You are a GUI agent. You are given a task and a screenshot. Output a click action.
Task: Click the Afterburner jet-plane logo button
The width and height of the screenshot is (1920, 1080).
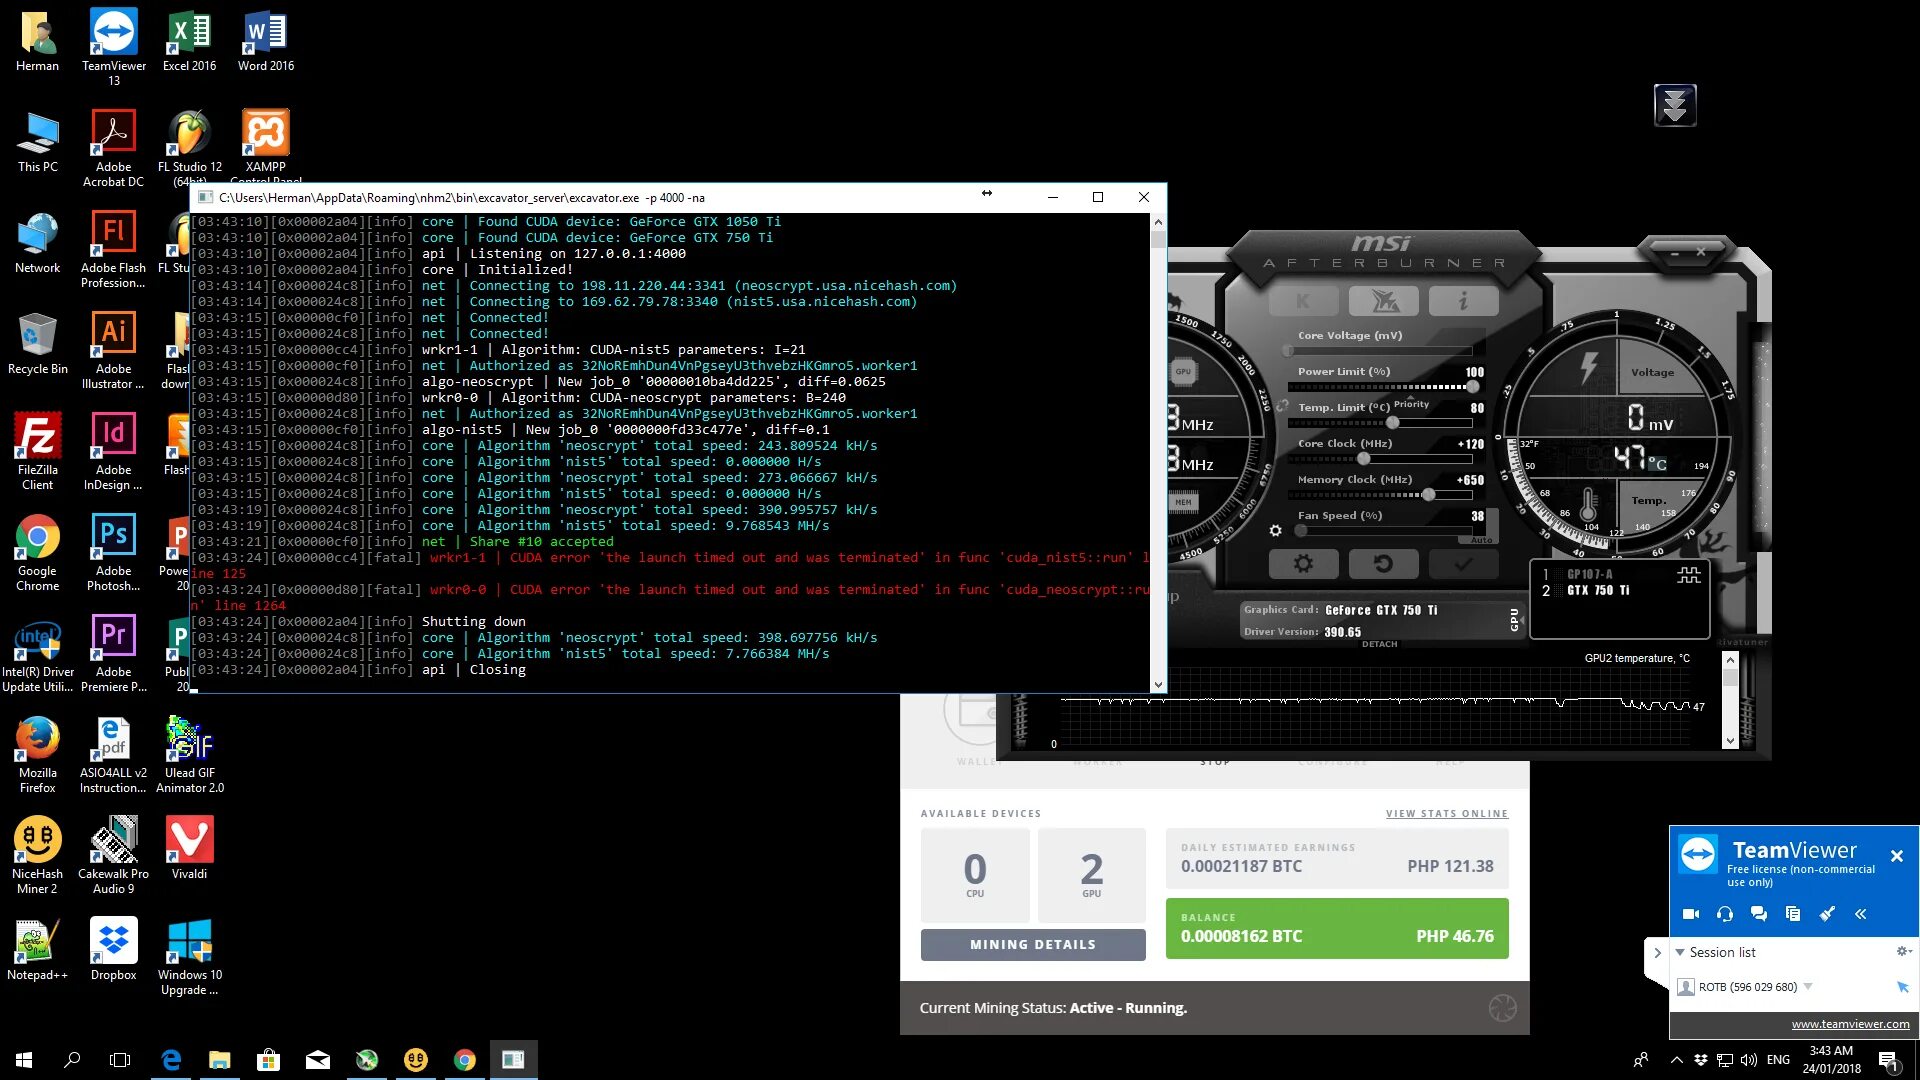point(1383,300)
